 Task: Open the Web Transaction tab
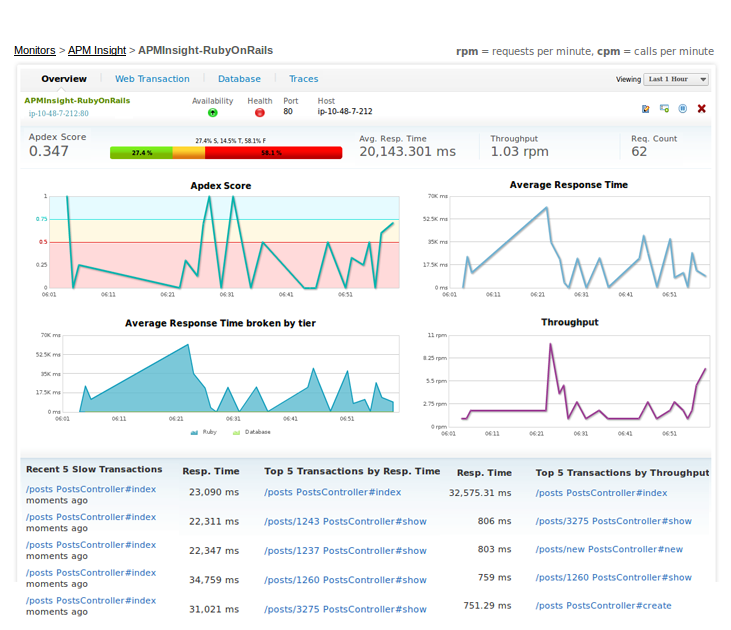point(152,79)
